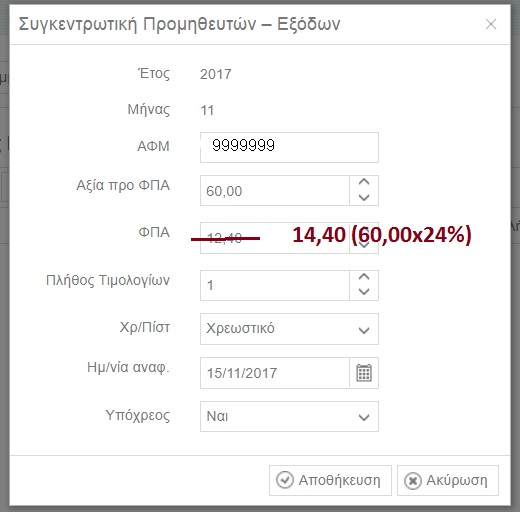520x512 pixels.
Task: Increase Πλήθος Τιμολογίων count
Action: [x=364, y=277]
